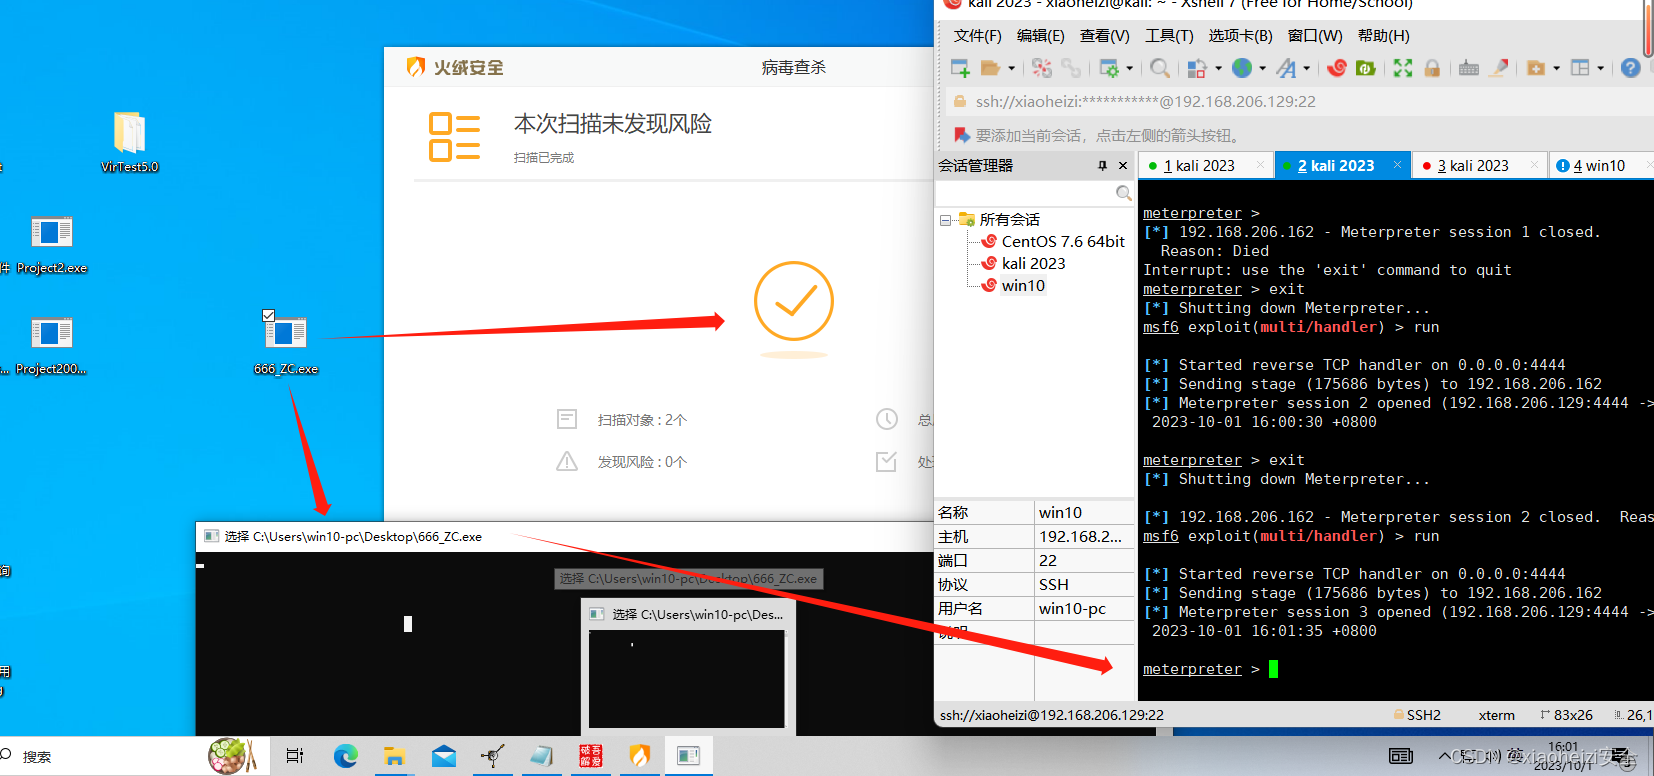Open Xshell help question-mark icon
Viewport: 1654px width, 776px height.
click(1631, 68)
